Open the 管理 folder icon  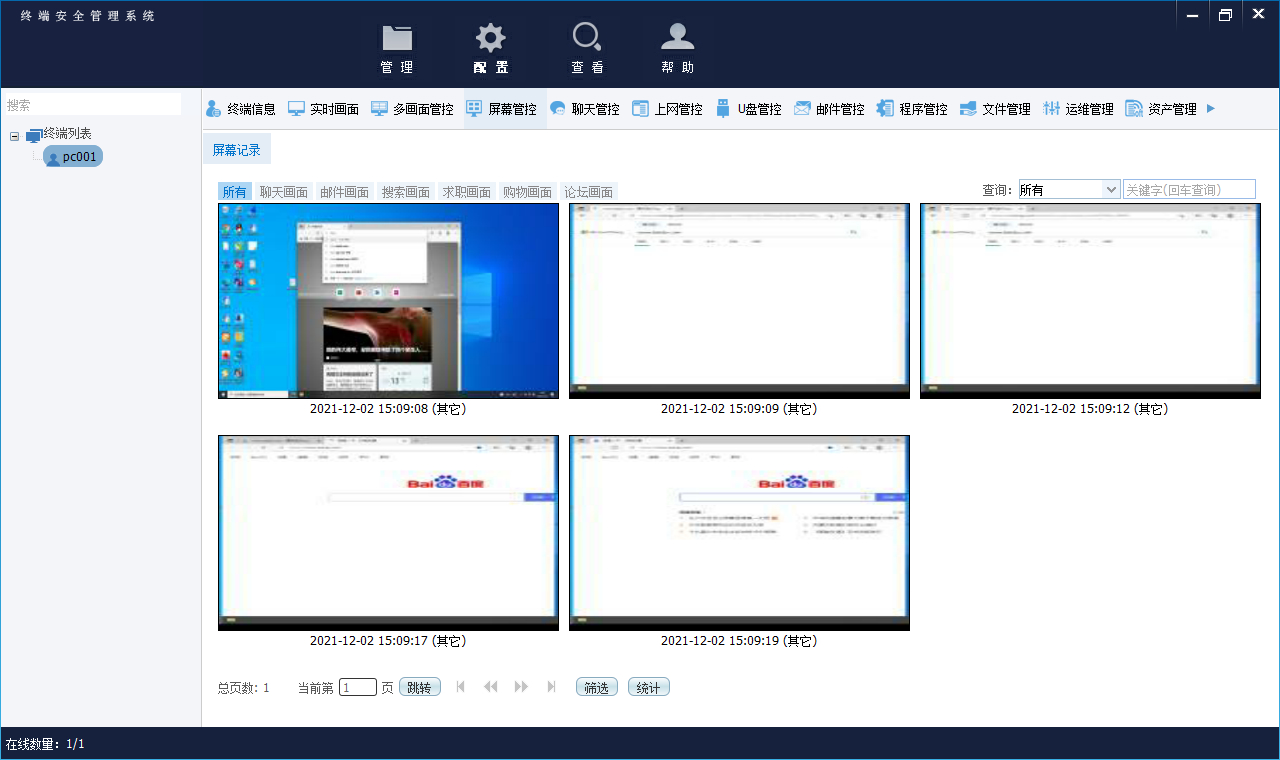[x=397, y=40]
